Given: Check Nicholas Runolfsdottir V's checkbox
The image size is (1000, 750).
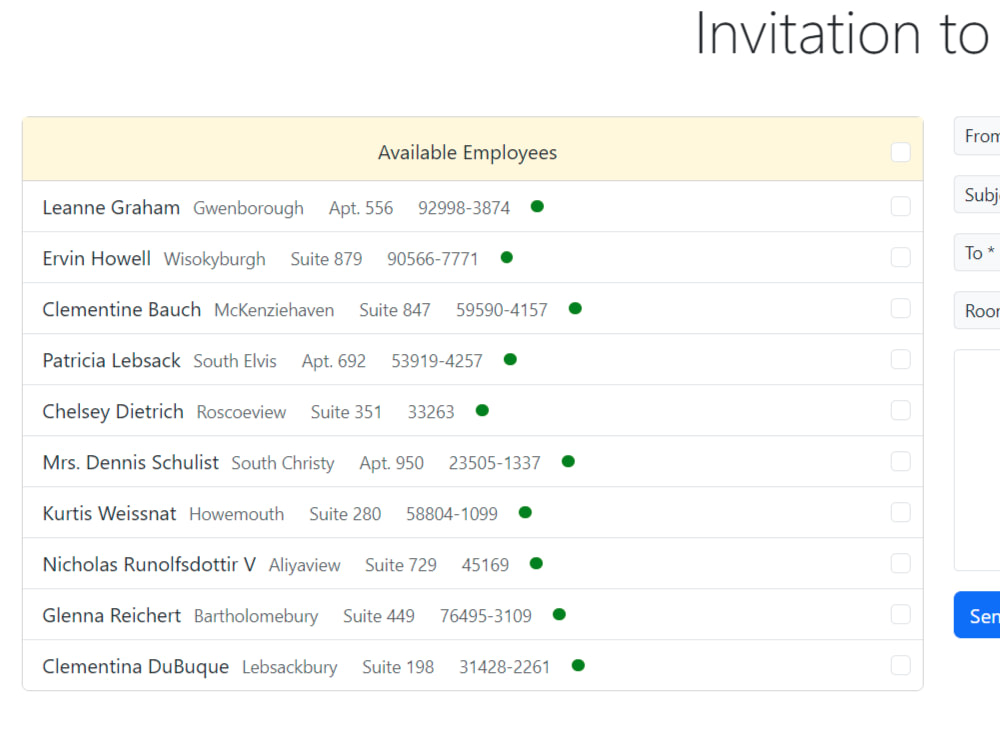Looking at the screenshot, I should [x=900, y=563].
